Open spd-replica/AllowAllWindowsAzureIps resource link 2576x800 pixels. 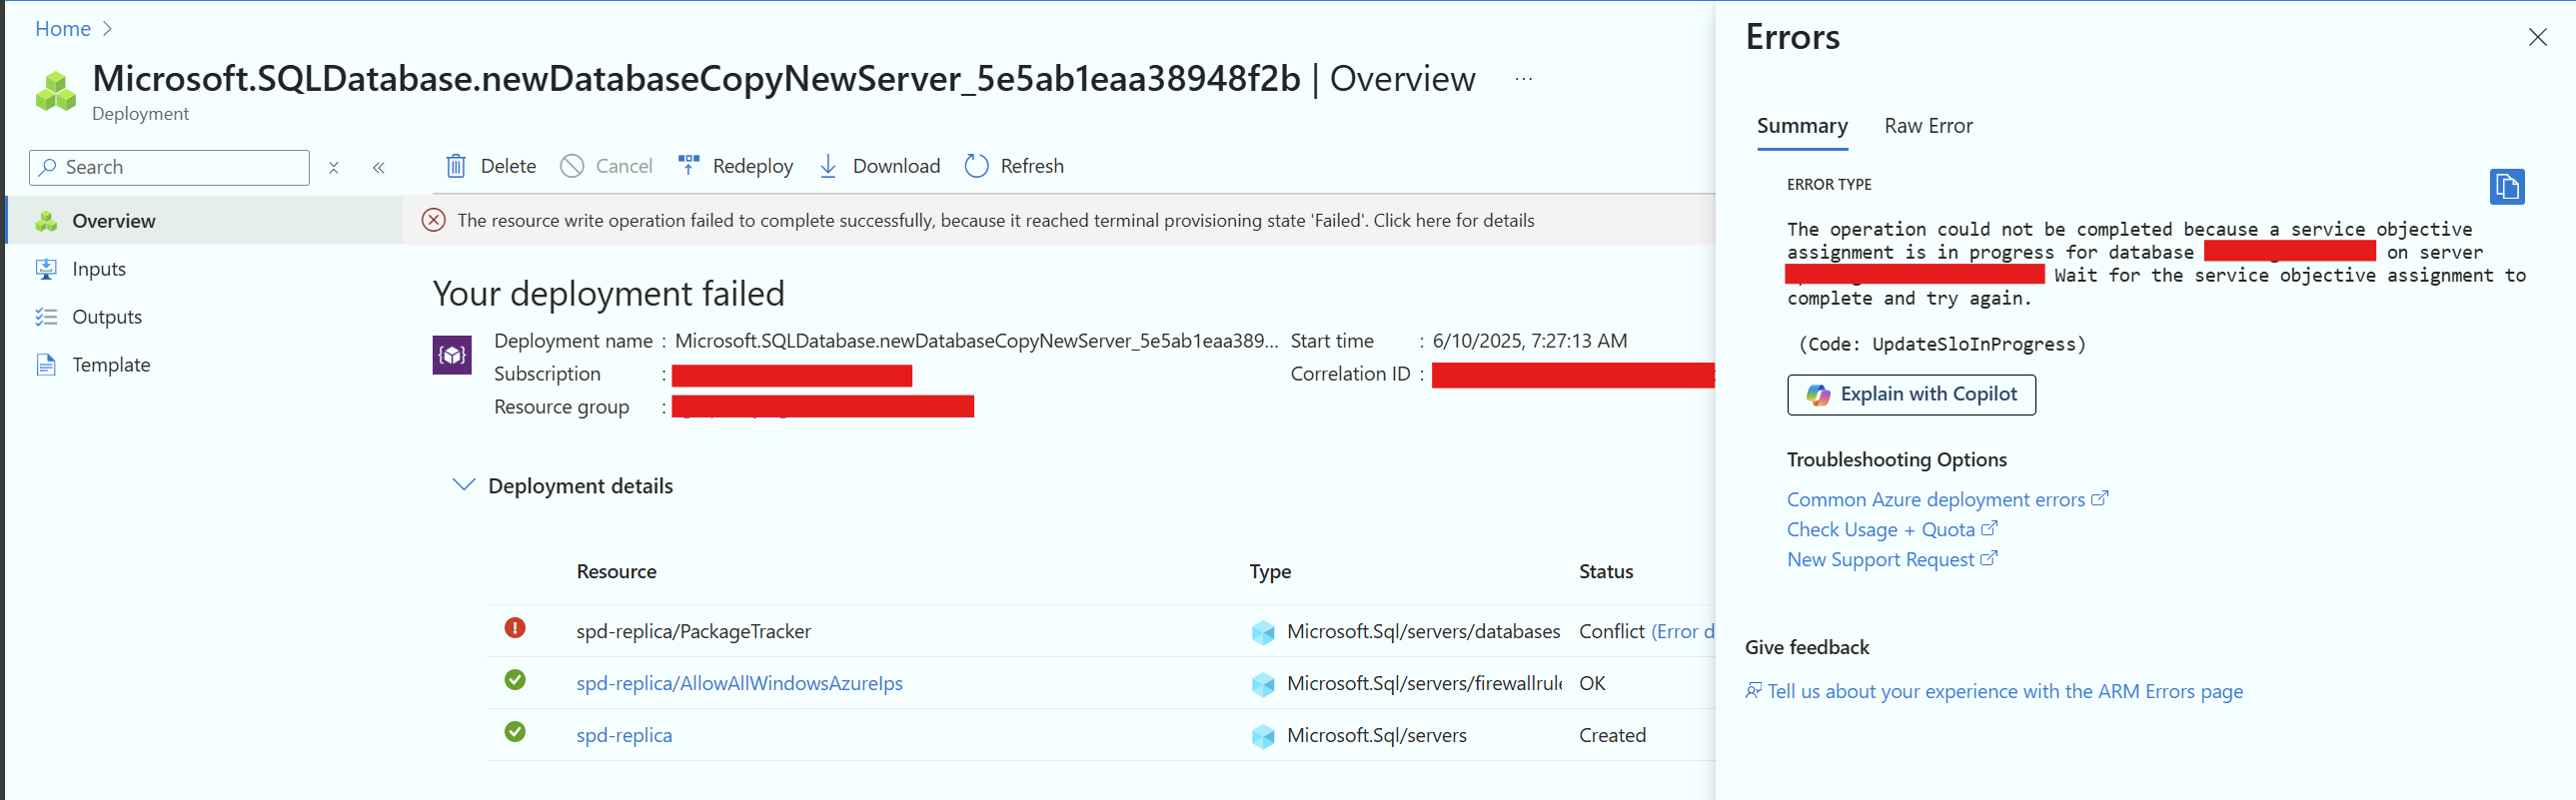click(739, 684)
